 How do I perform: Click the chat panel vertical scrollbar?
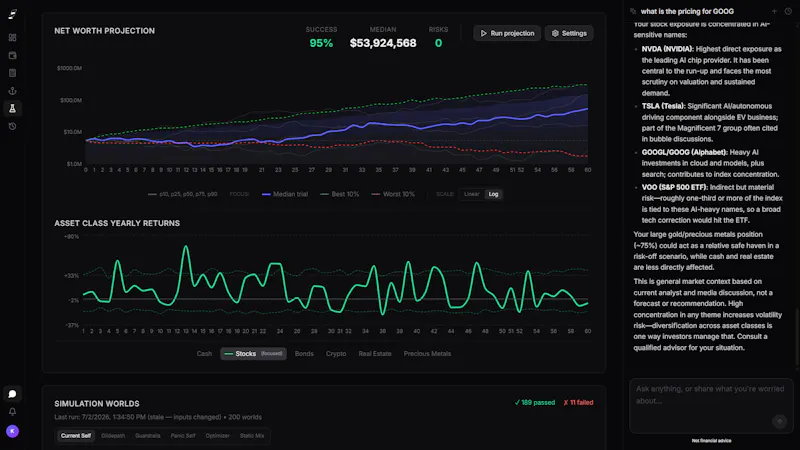pyautogui.click(x=797, y=337)
